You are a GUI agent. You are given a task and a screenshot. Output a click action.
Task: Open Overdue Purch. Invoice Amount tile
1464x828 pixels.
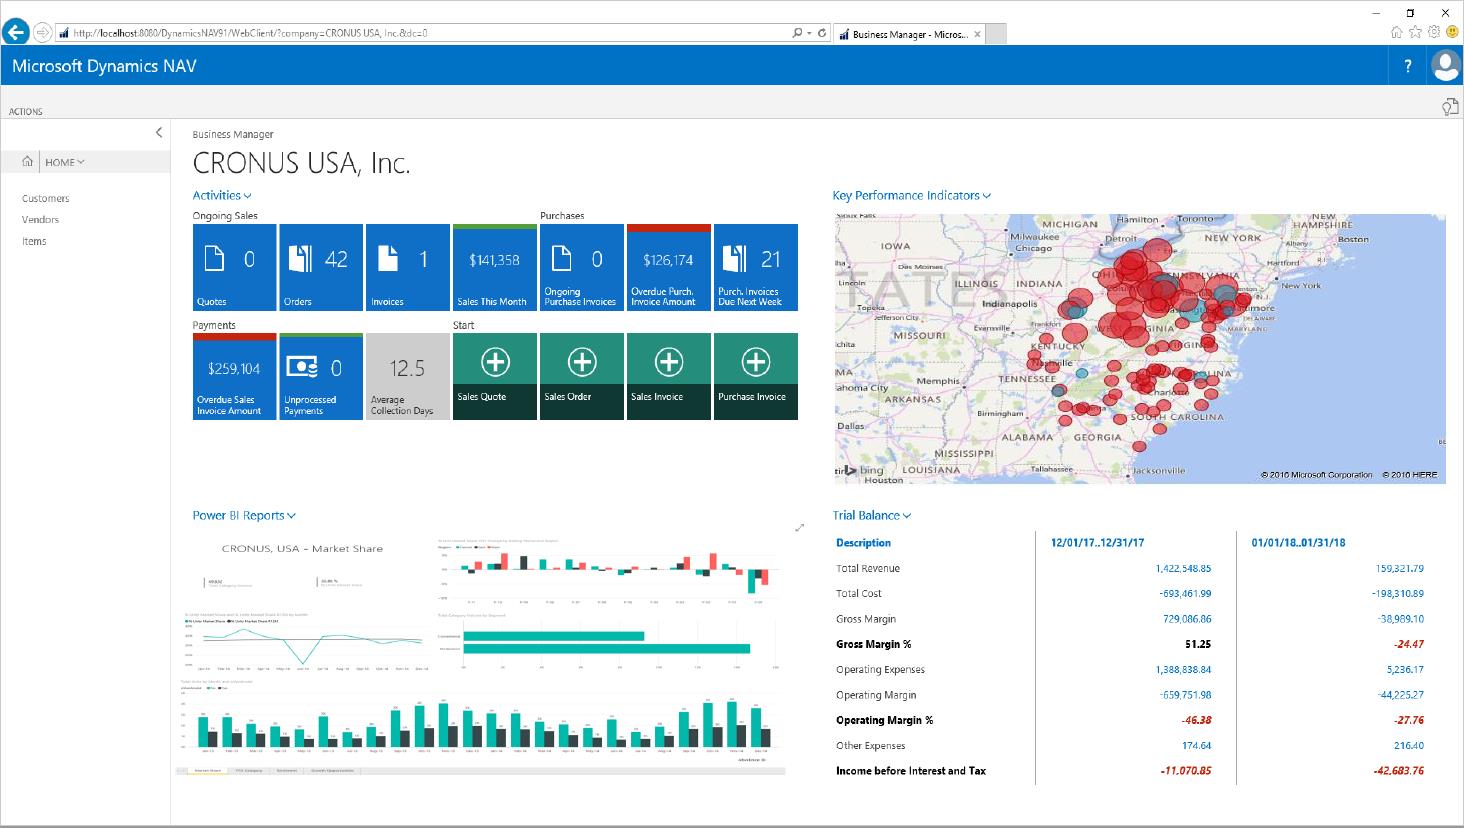point(669,267)
